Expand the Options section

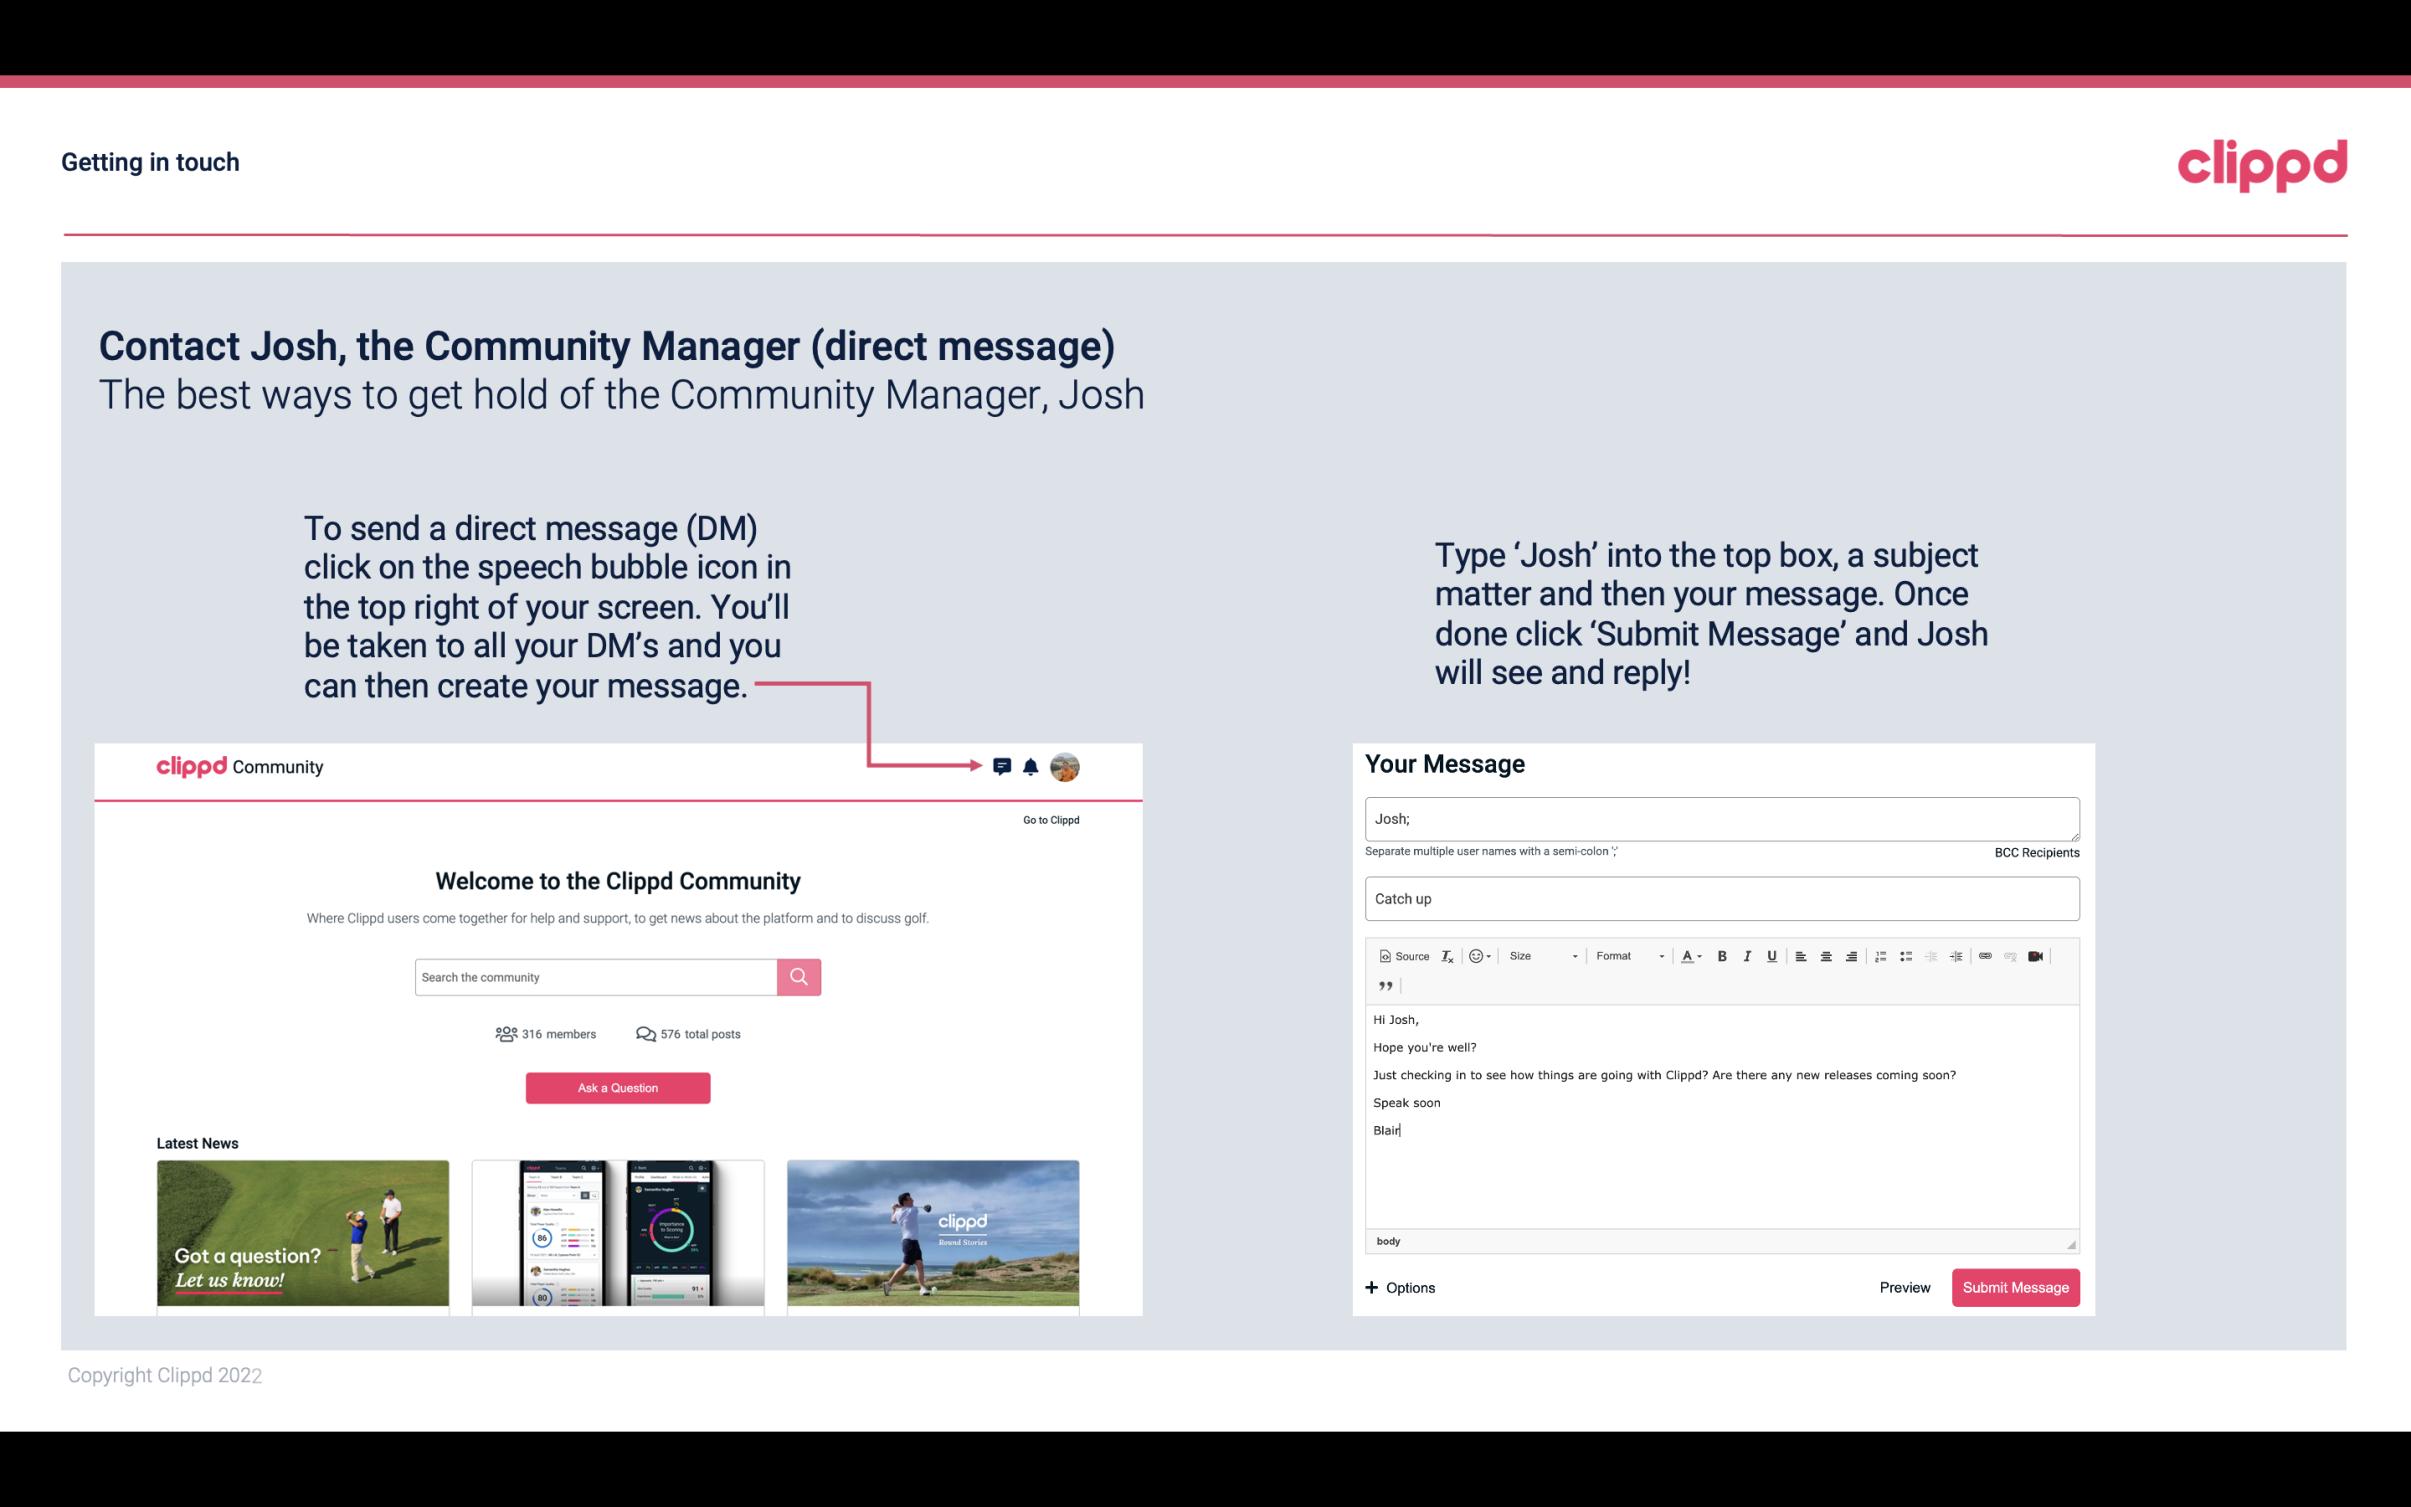tap(1397, 1287)
